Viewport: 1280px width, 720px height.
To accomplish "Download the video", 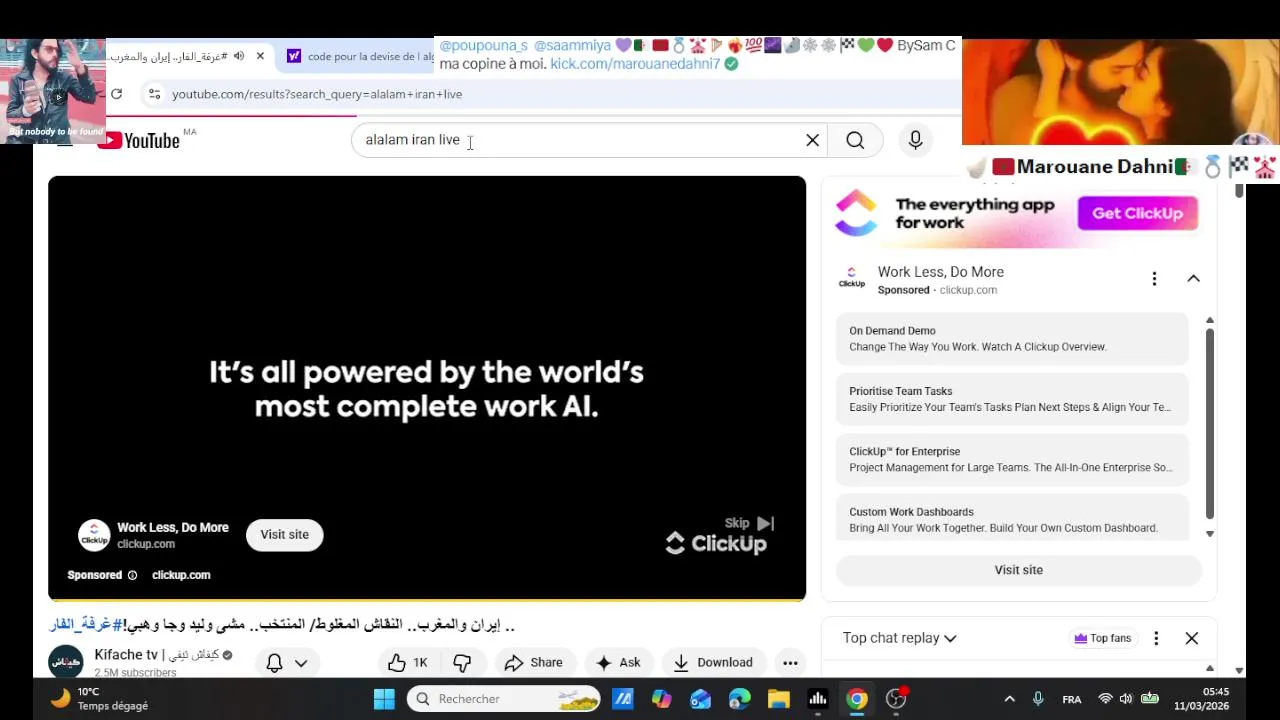I will point(714,662).
